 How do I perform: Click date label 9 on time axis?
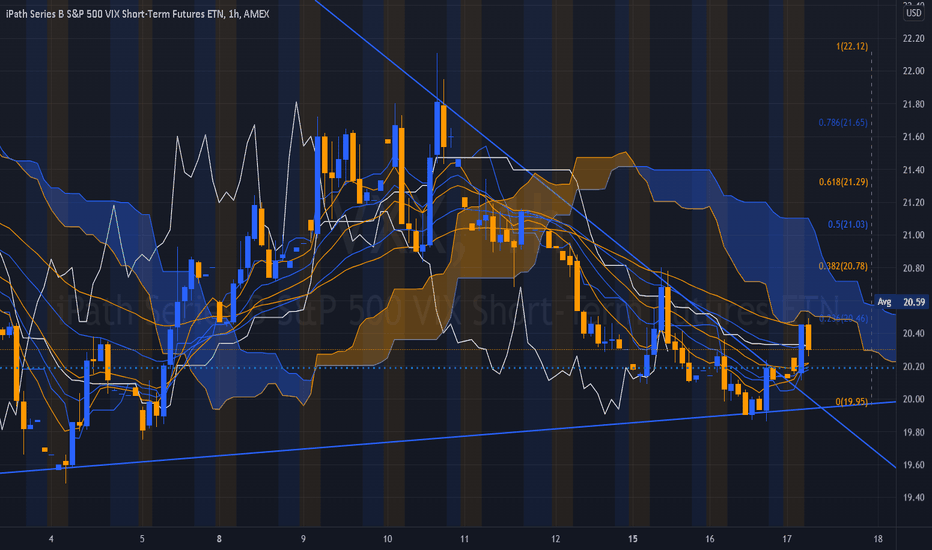pyautogui.click(x=303, y=539)
